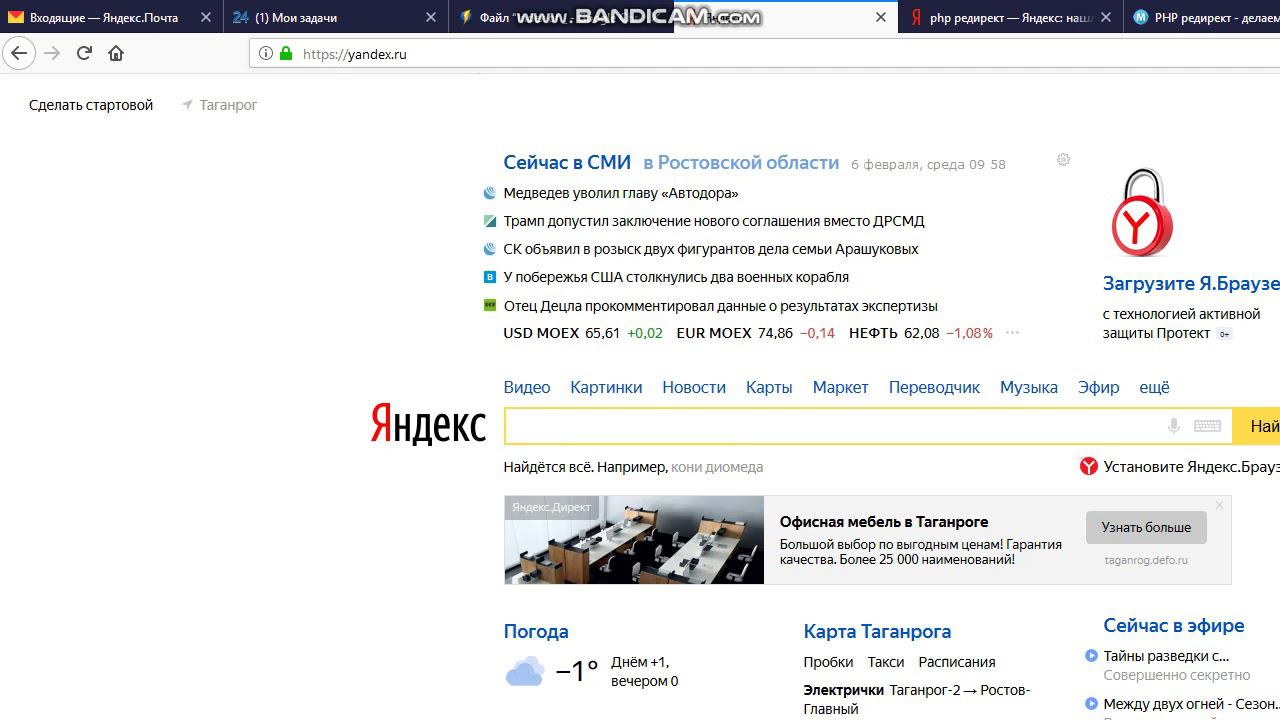Click the red Y icon beside Установите Яндекс.Браузер
Viewport: 1280px width, 720px height.
point(1089,466)
